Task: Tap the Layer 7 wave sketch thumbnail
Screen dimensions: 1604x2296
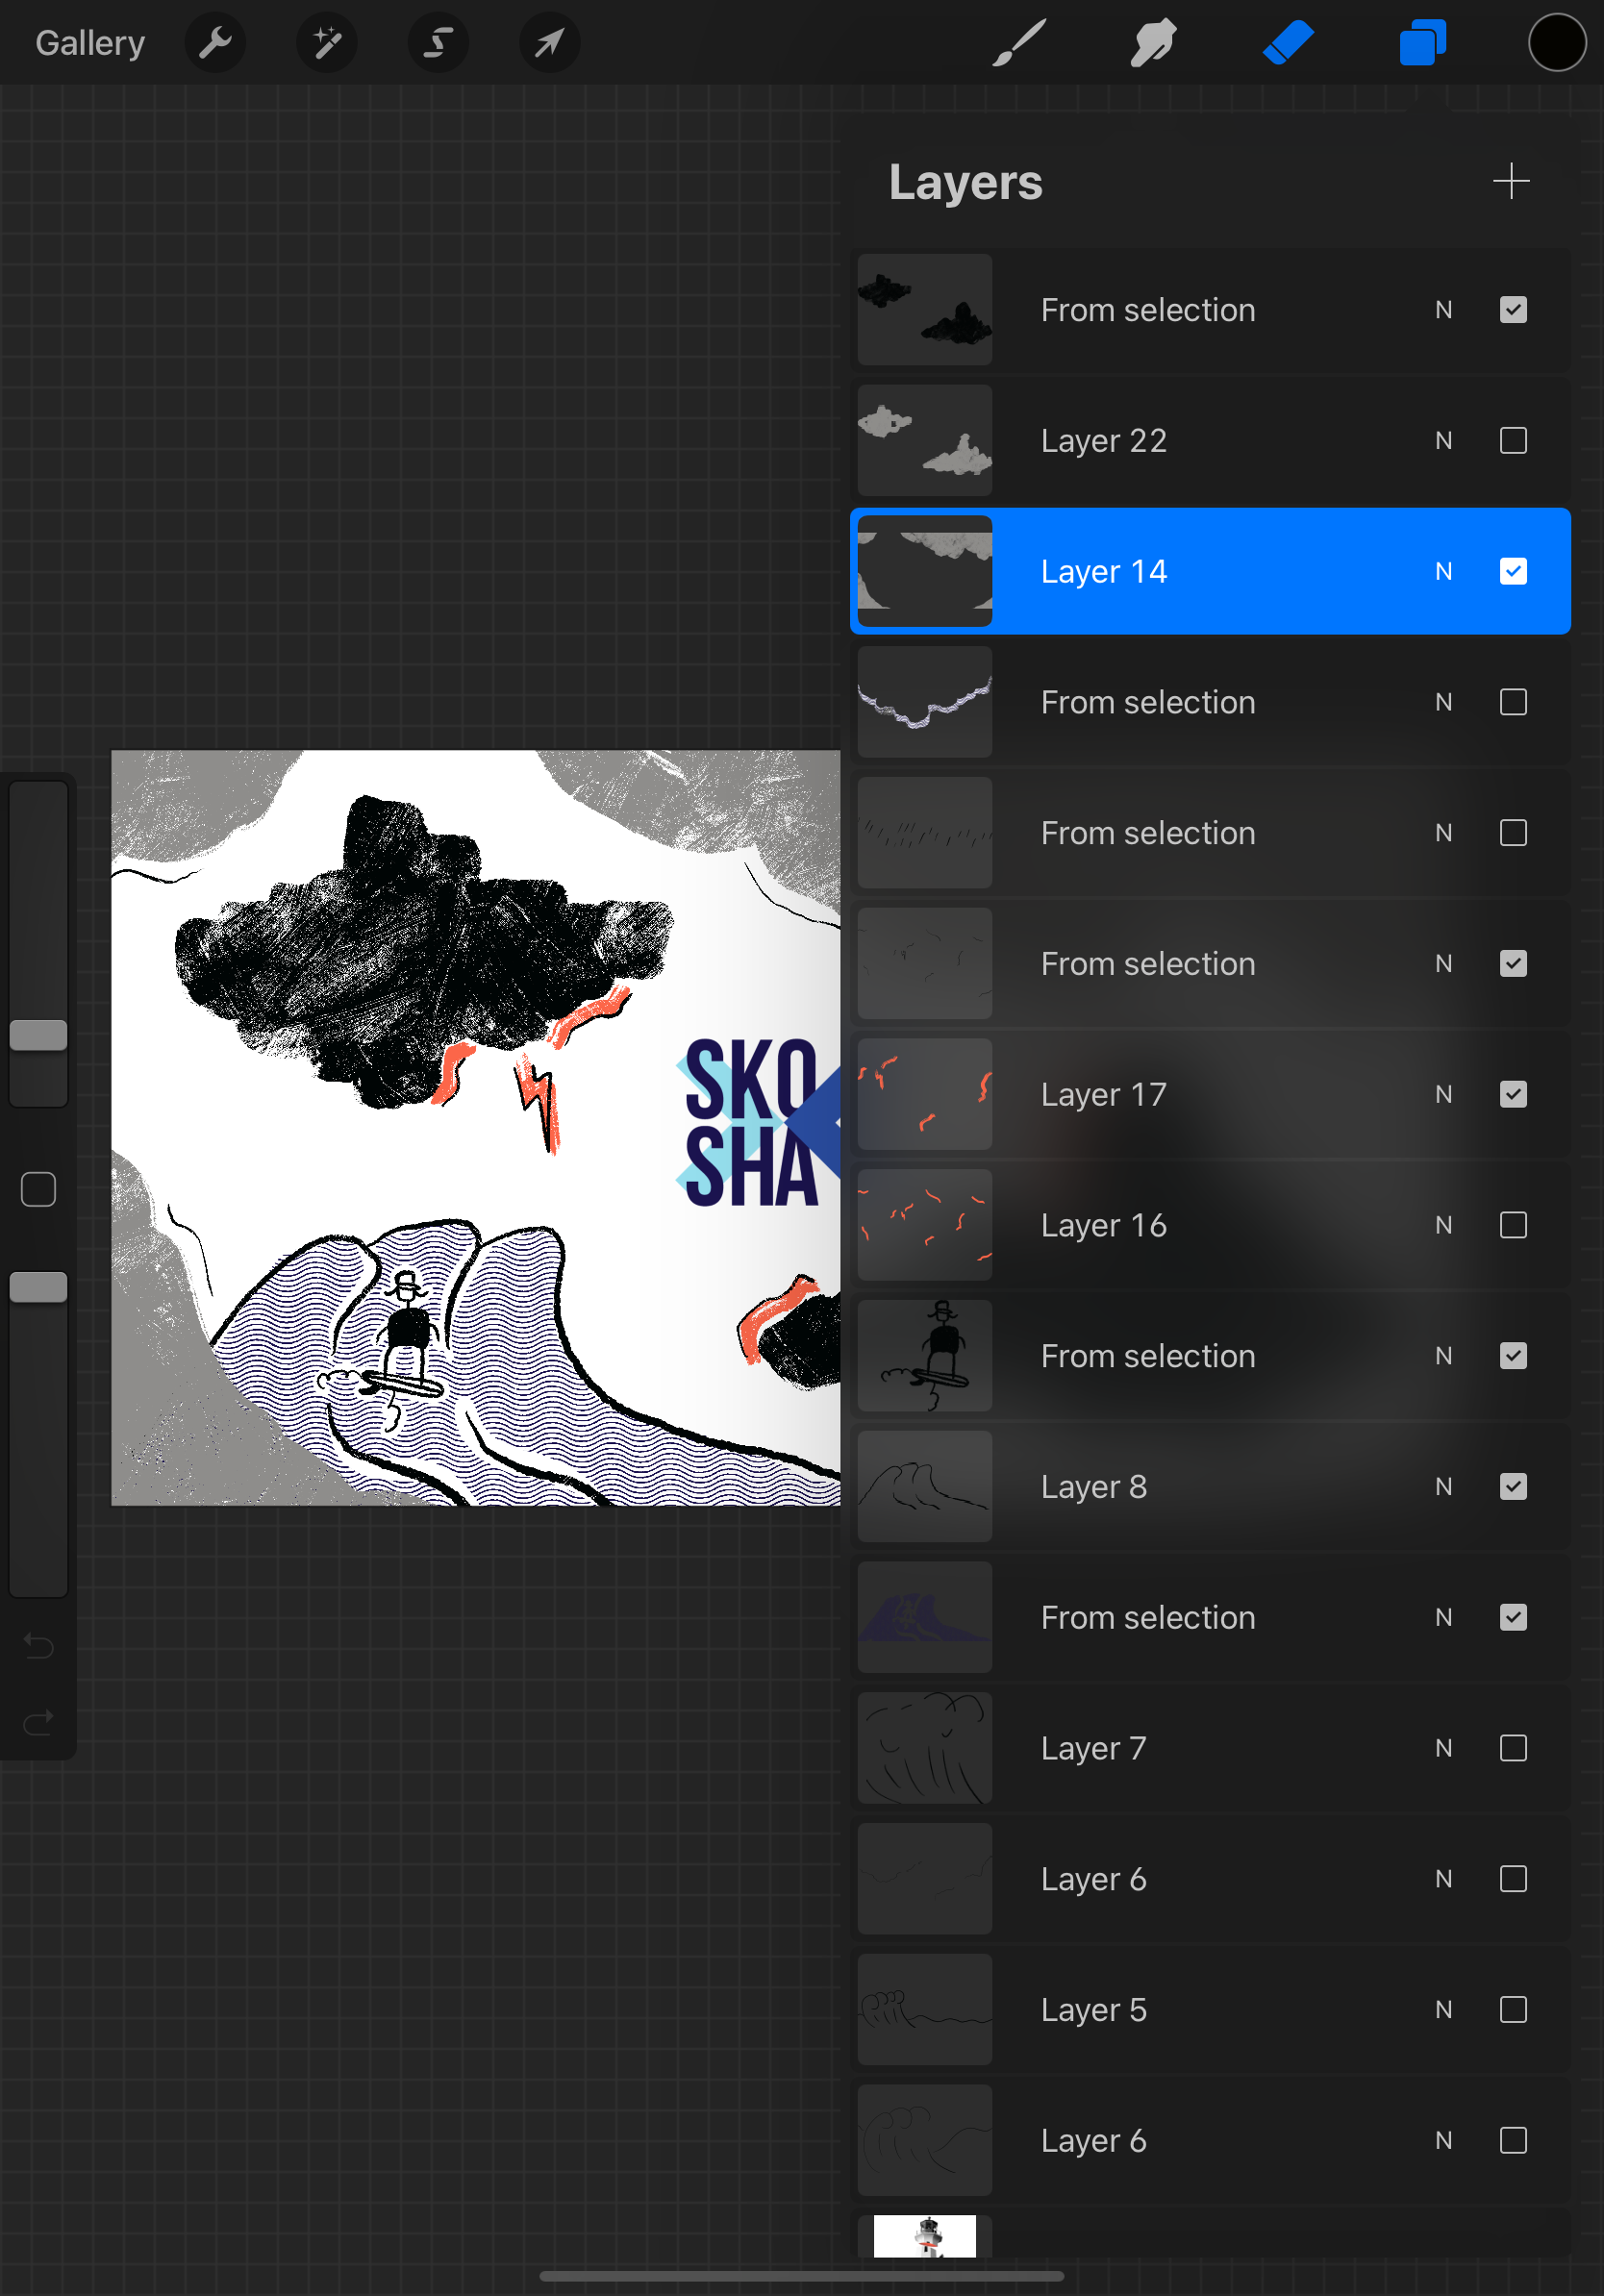Action: (925, 1748)
